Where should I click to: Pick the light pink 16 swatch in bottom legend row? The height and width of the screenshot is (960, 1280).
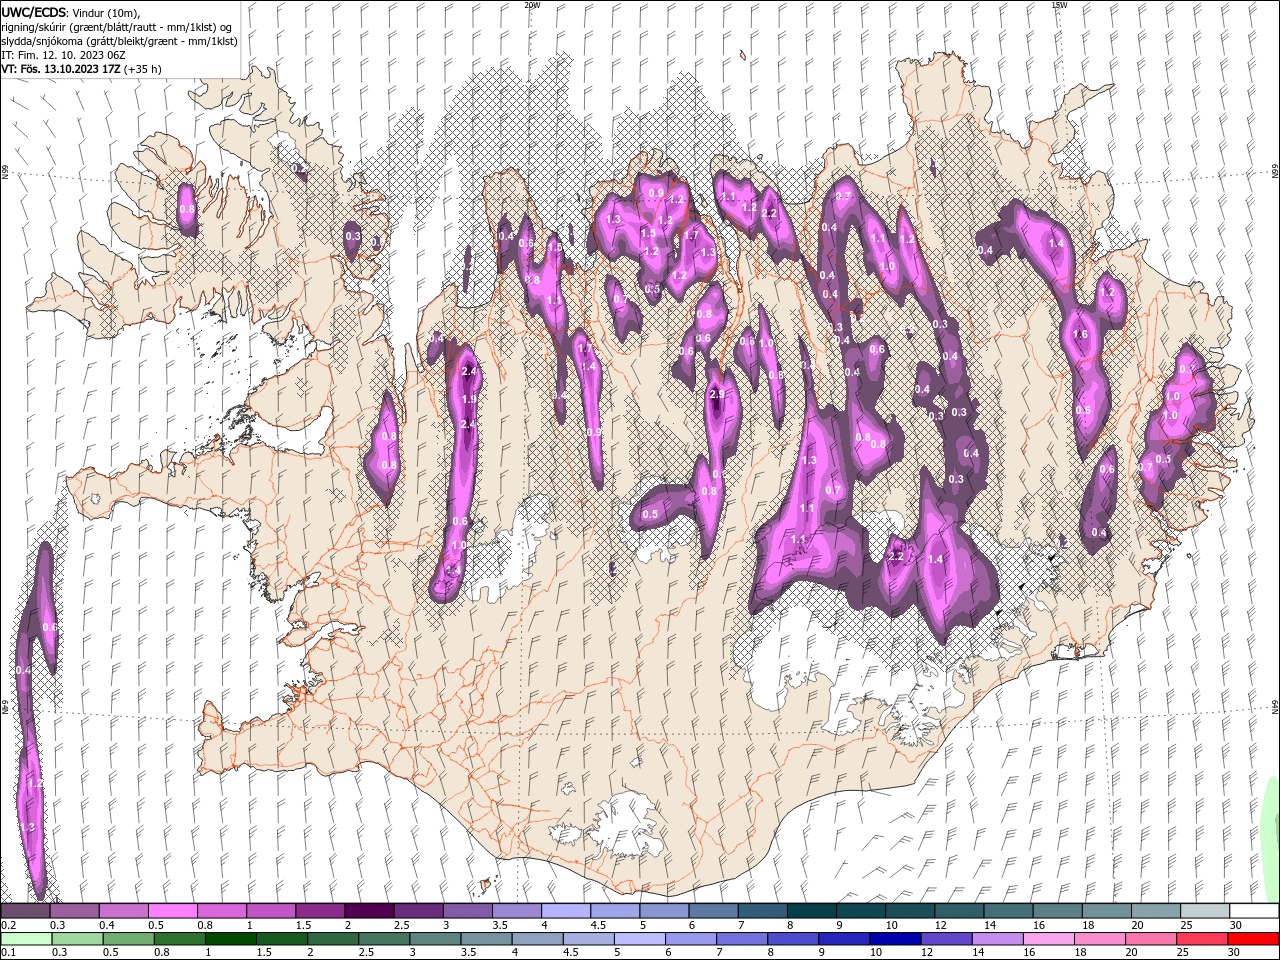coord(1049,939)
